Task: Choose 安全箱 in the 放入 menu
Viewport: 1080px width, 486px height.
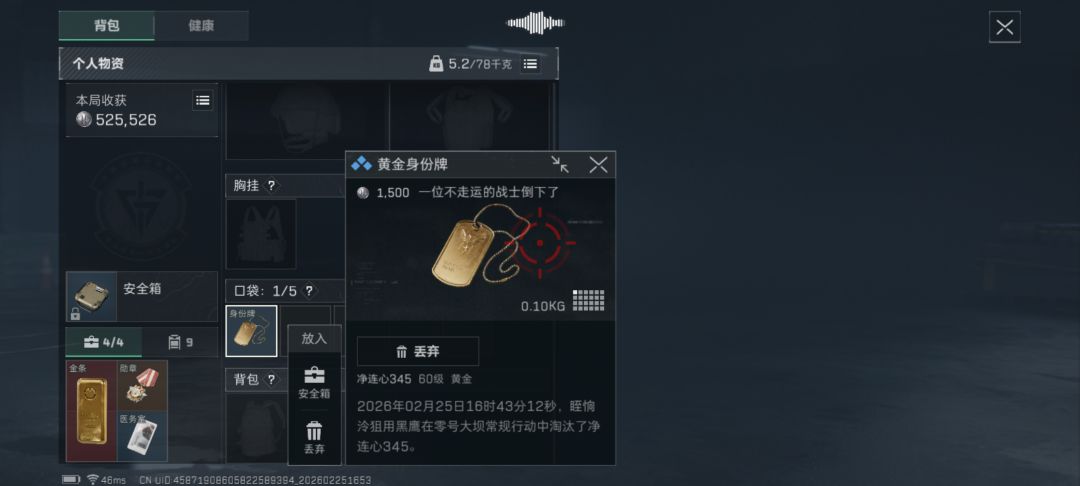Action: coord(314,383)
